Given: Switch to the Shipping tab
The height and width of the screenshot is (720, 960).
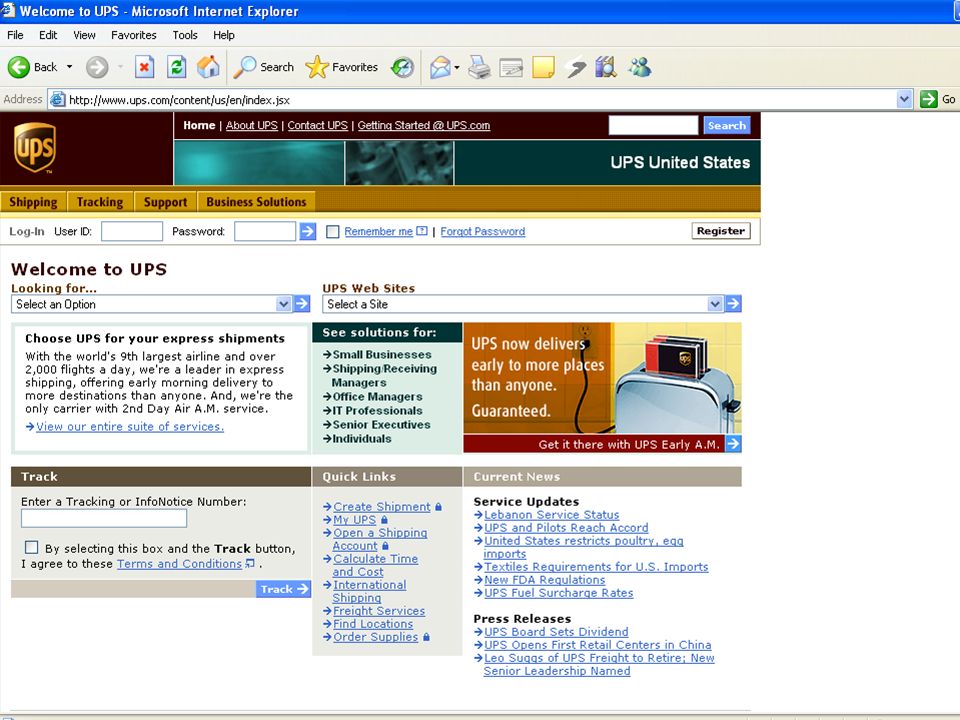Looking at the screenshot, I should tap(33, 201).
